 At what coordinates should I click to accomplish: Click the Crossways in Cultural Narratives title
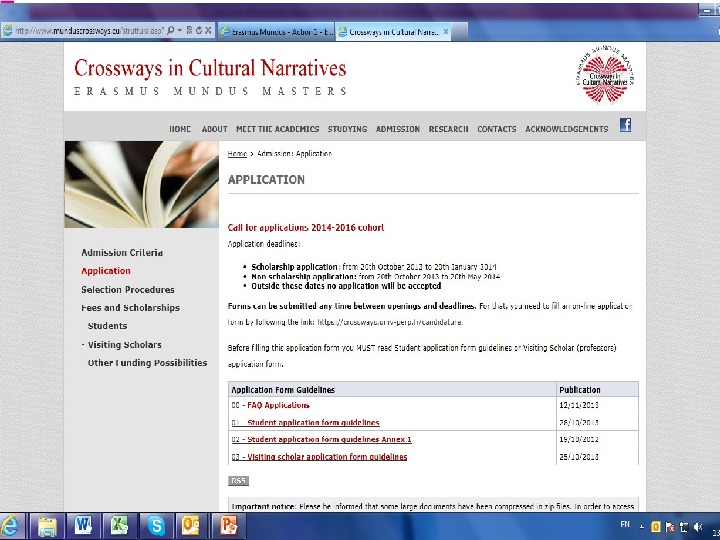210,68
